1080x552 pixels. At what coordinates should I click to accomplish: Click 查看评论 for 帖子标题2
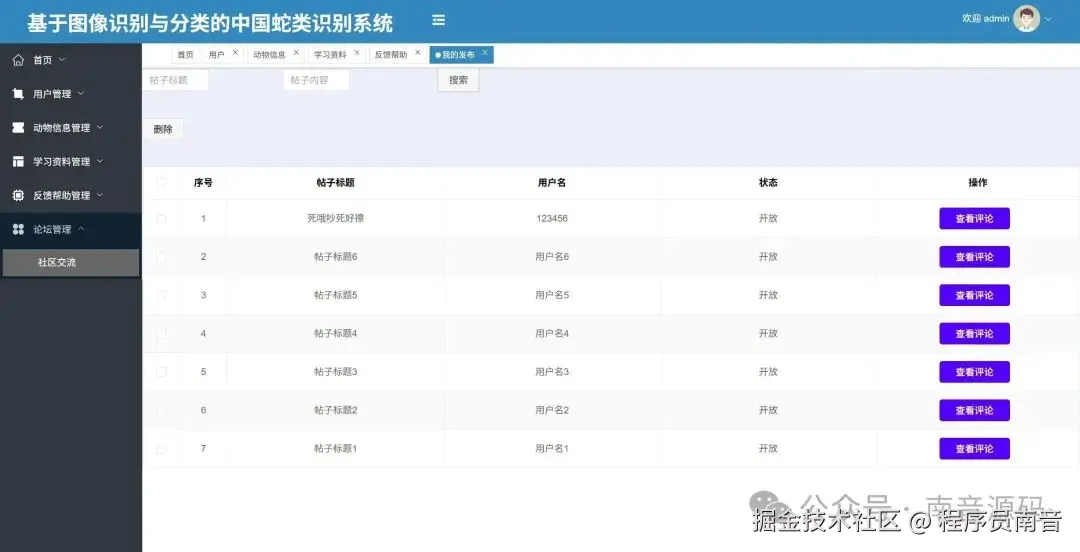point(974,410)
